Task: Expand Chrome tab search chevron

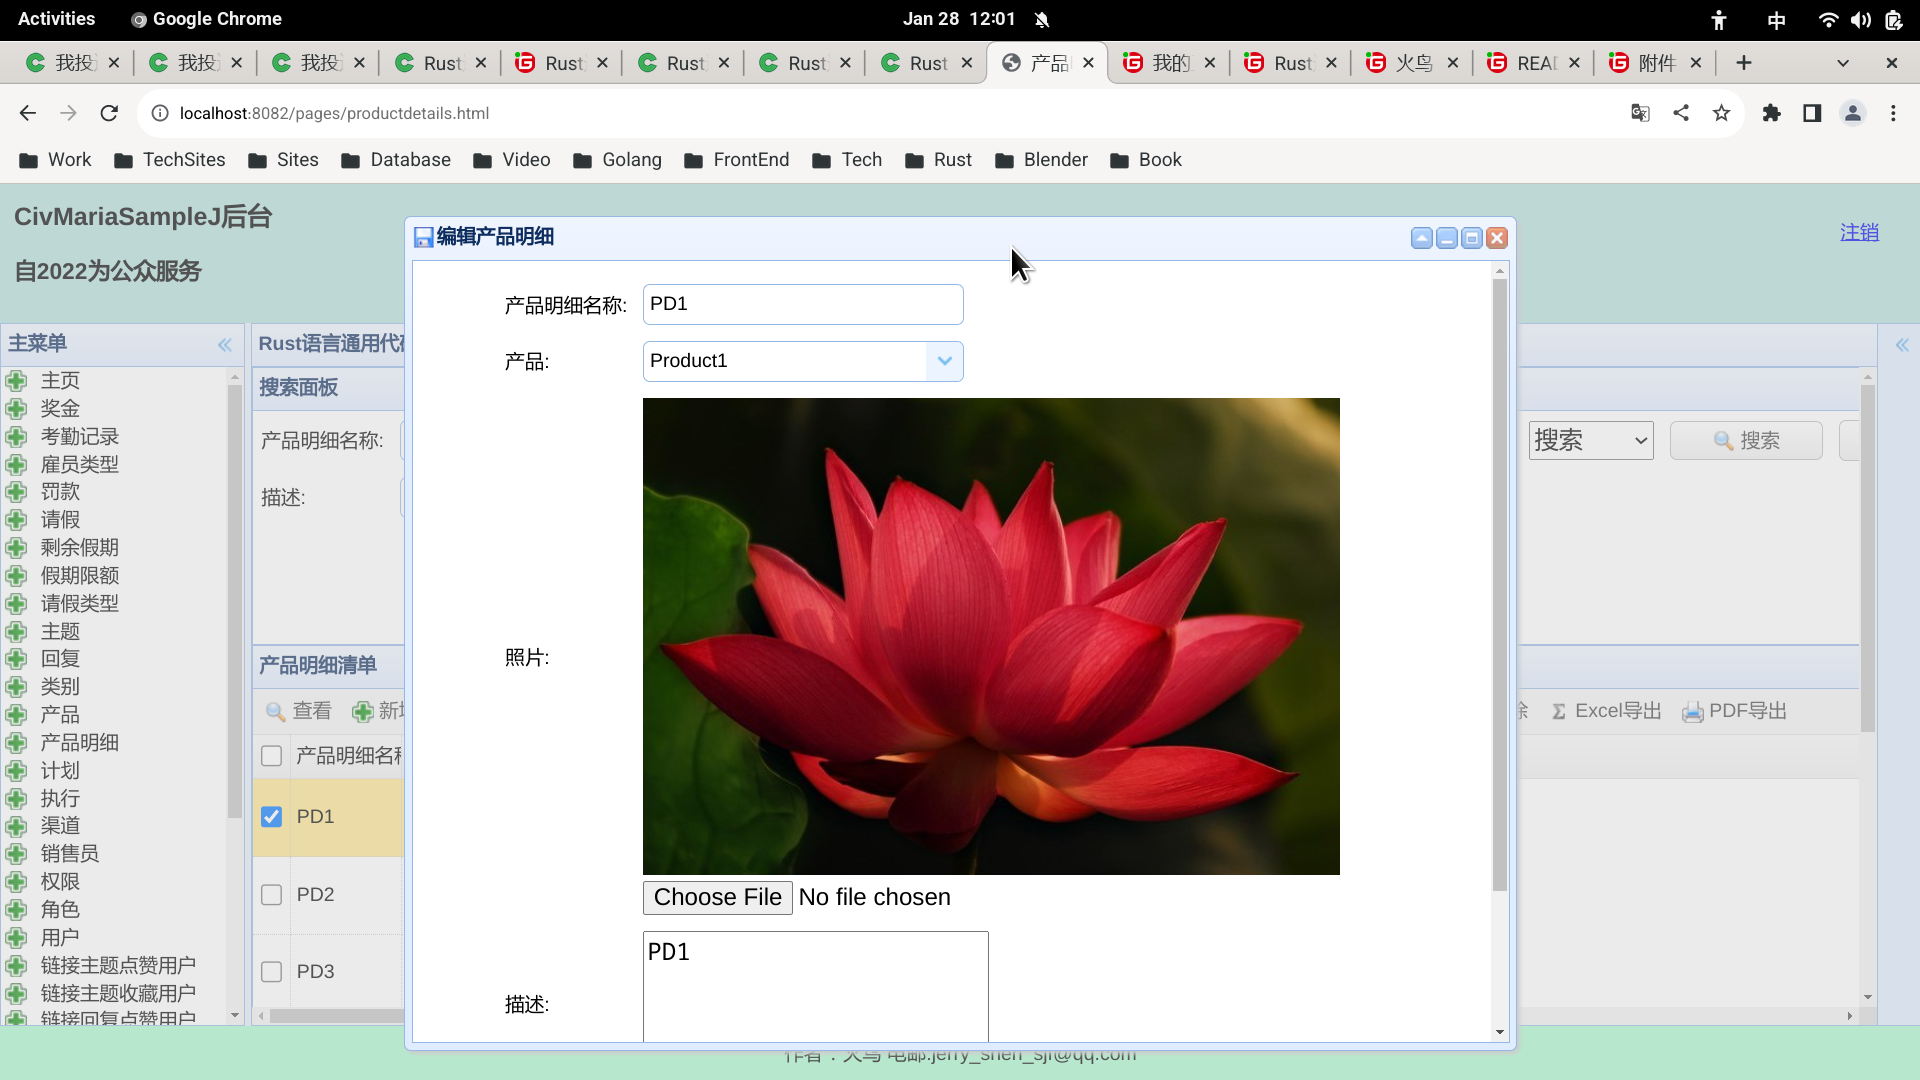Action: point(1843,63)
